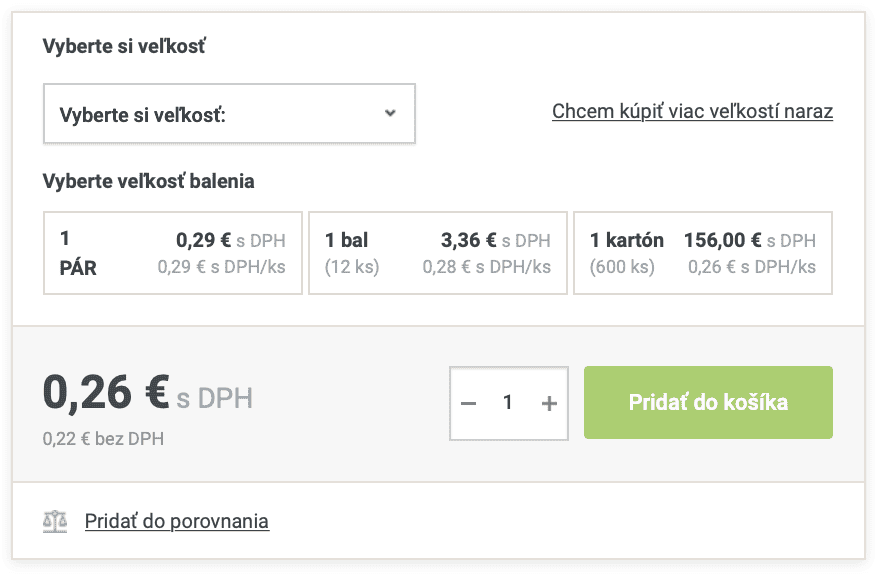
Task: Click the scales compare icon
Action: [x=55, y=521]
